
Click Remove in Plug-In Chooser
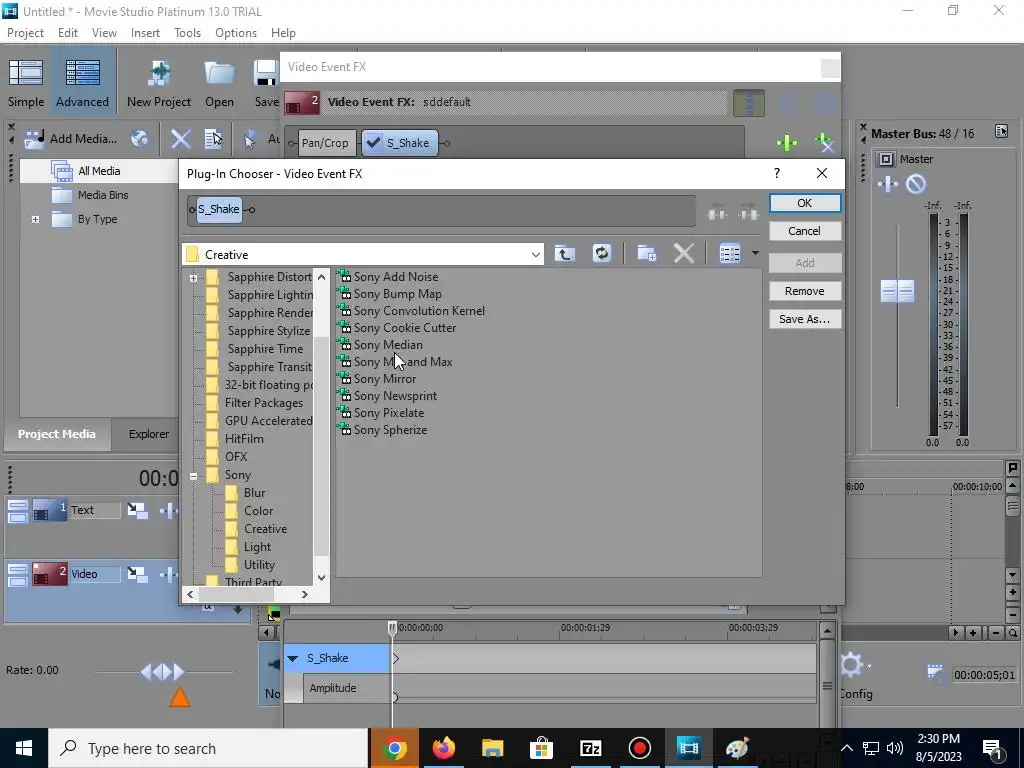[805, 291]
